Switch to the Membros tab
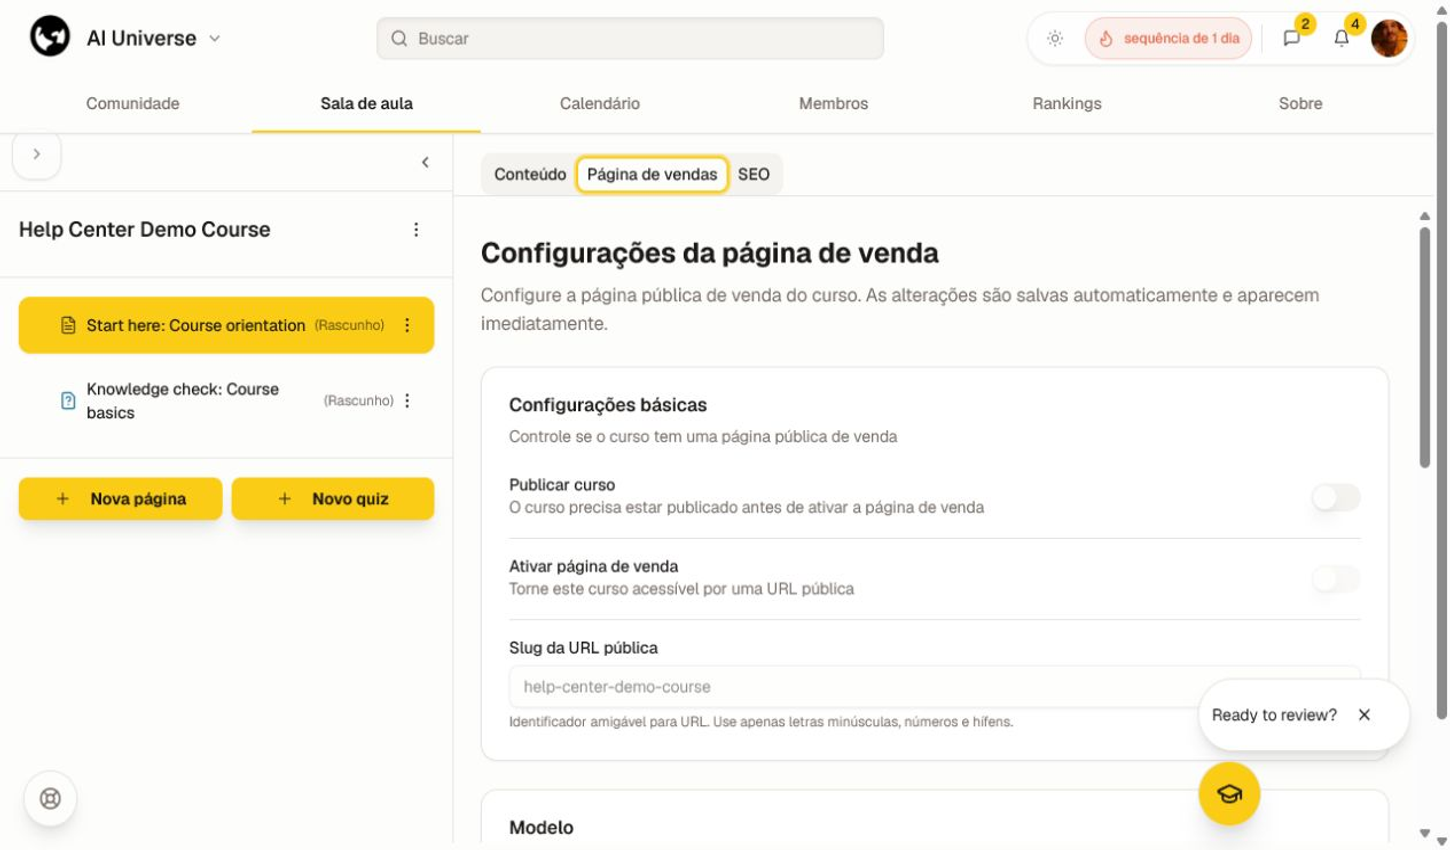The width and height of the screenshot is (1450, 850). (833, 103)
